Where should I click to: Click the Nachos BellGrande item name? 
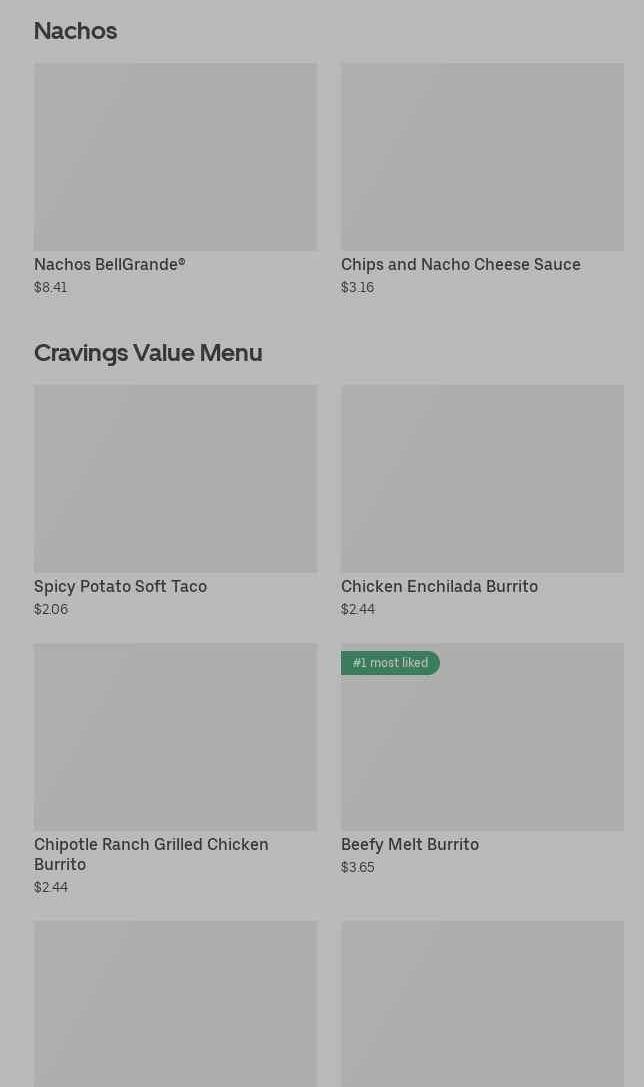110,264
